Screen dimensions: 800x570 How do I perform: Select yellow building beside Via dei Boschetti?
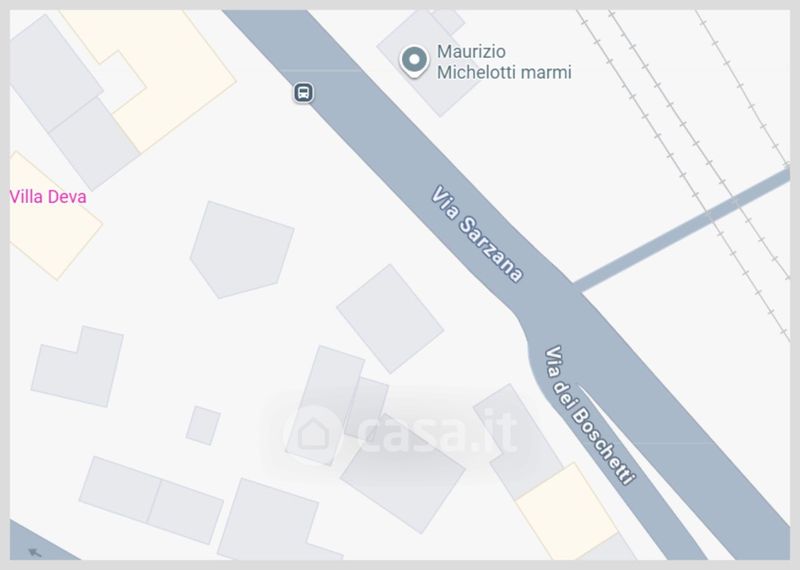(567, 512)
